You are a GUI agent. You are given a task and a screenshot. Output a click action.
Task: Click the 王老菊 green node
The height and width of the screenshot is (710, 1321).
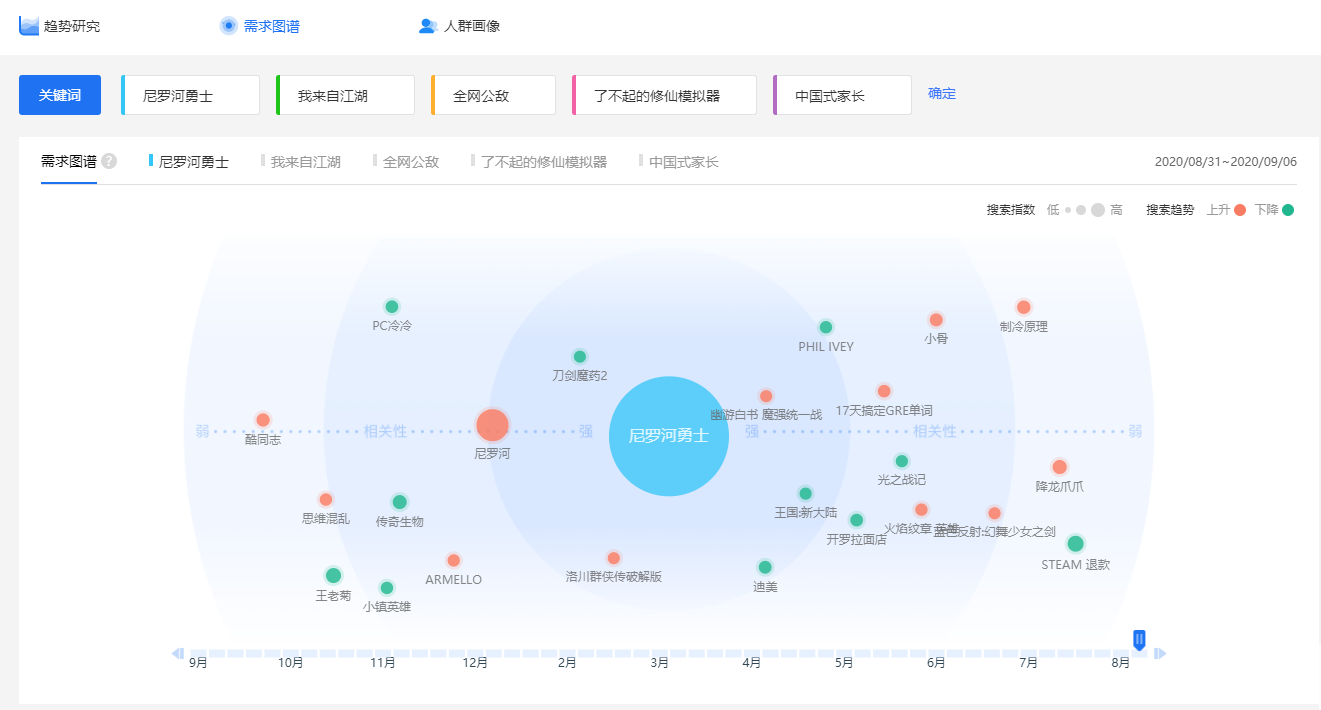[334, 575]
